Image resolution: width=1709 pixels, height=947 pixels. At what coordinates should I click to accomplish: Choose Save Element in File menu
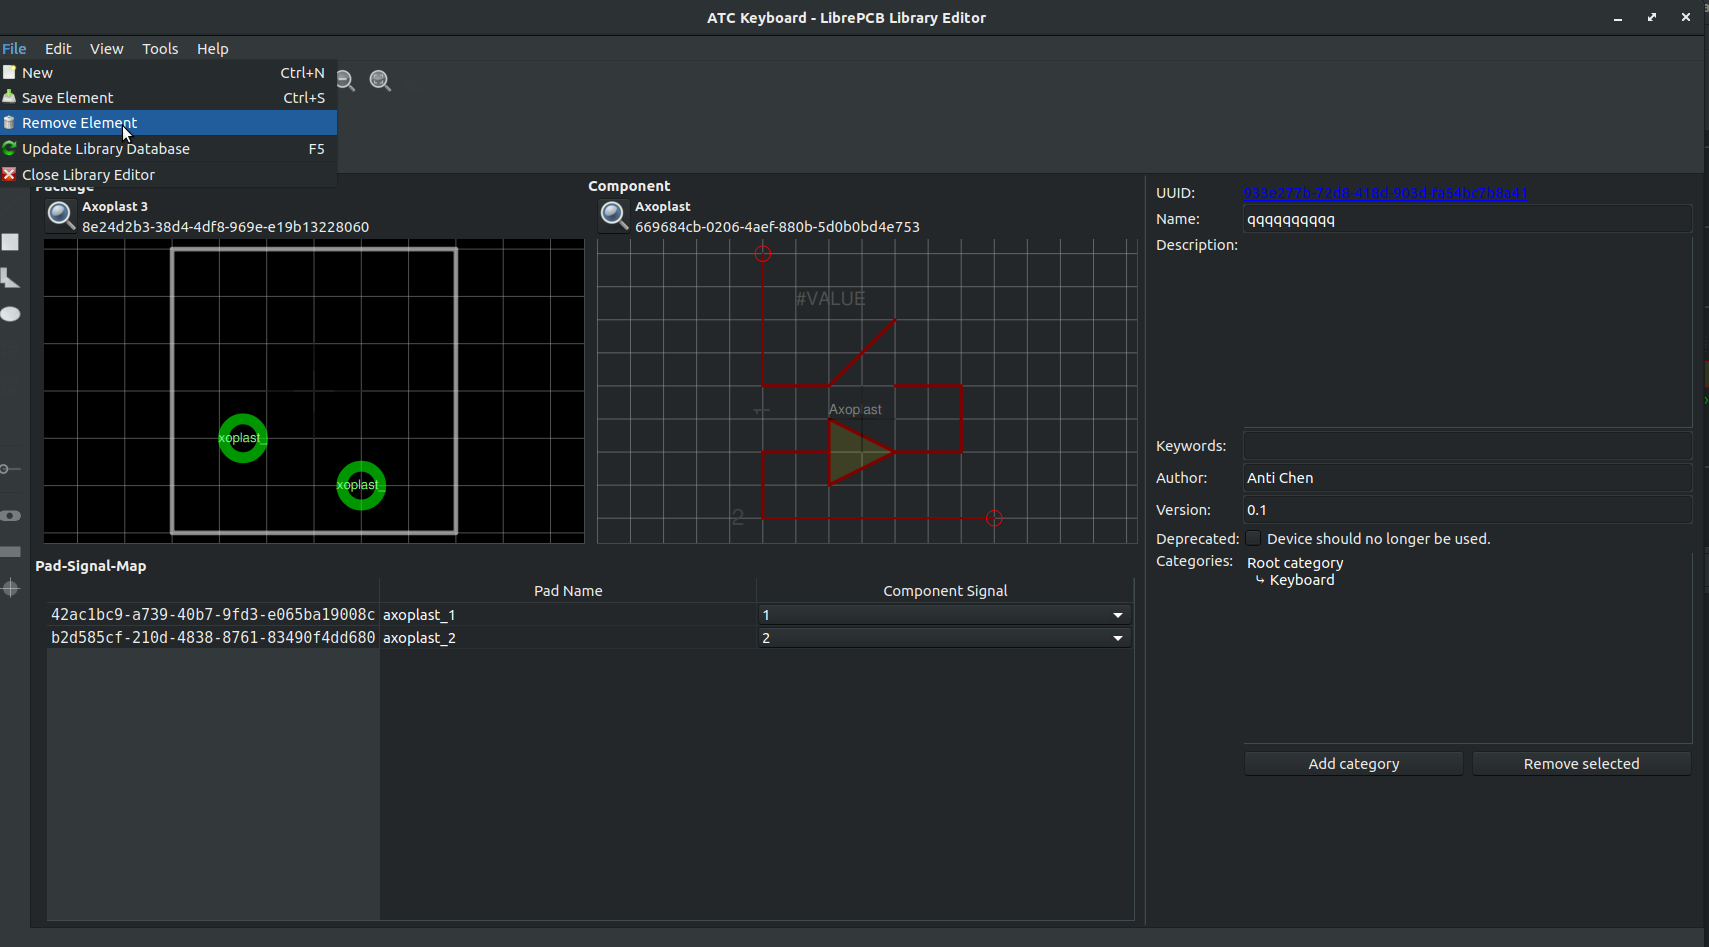pyautogui.click(x=168, y=98)
